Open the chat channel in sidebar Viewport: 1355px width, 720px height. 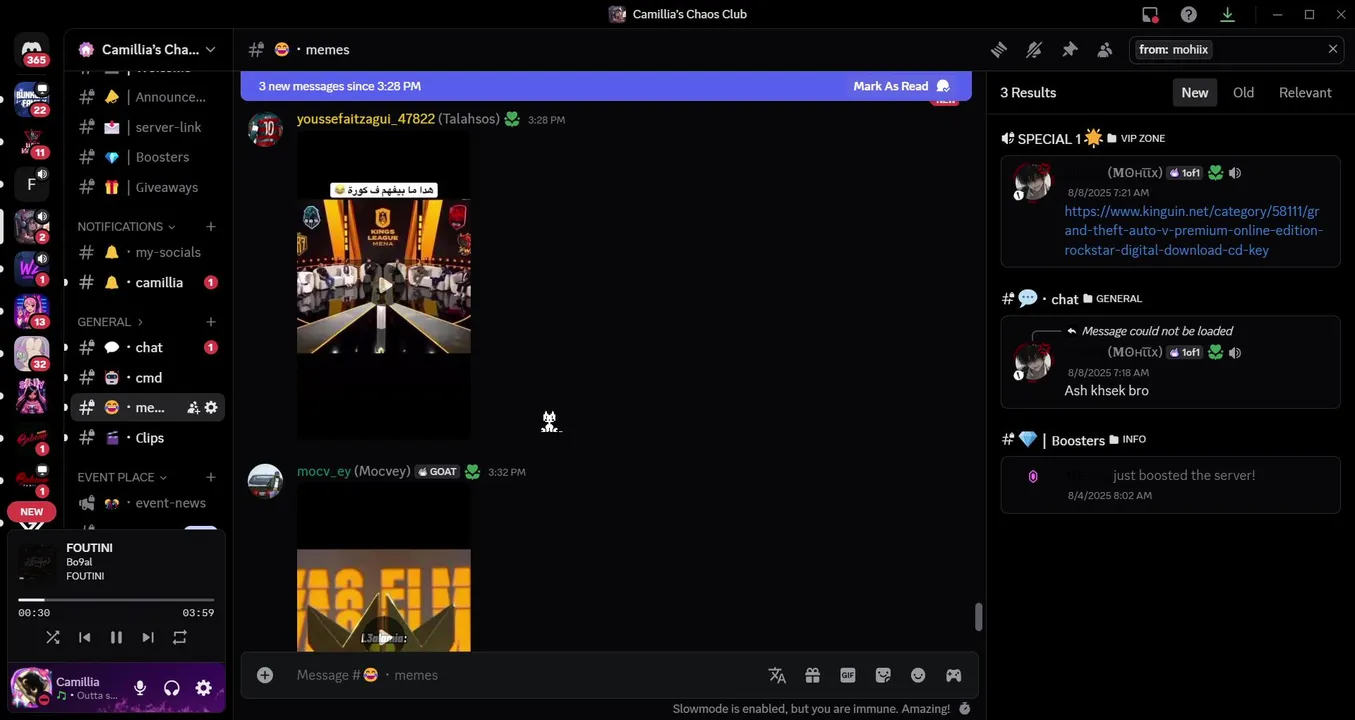coord(148,347)
